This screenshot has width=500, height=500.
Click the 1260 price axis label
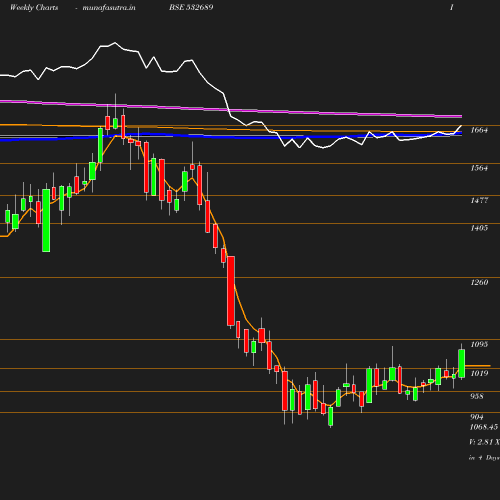coord(479,282)
